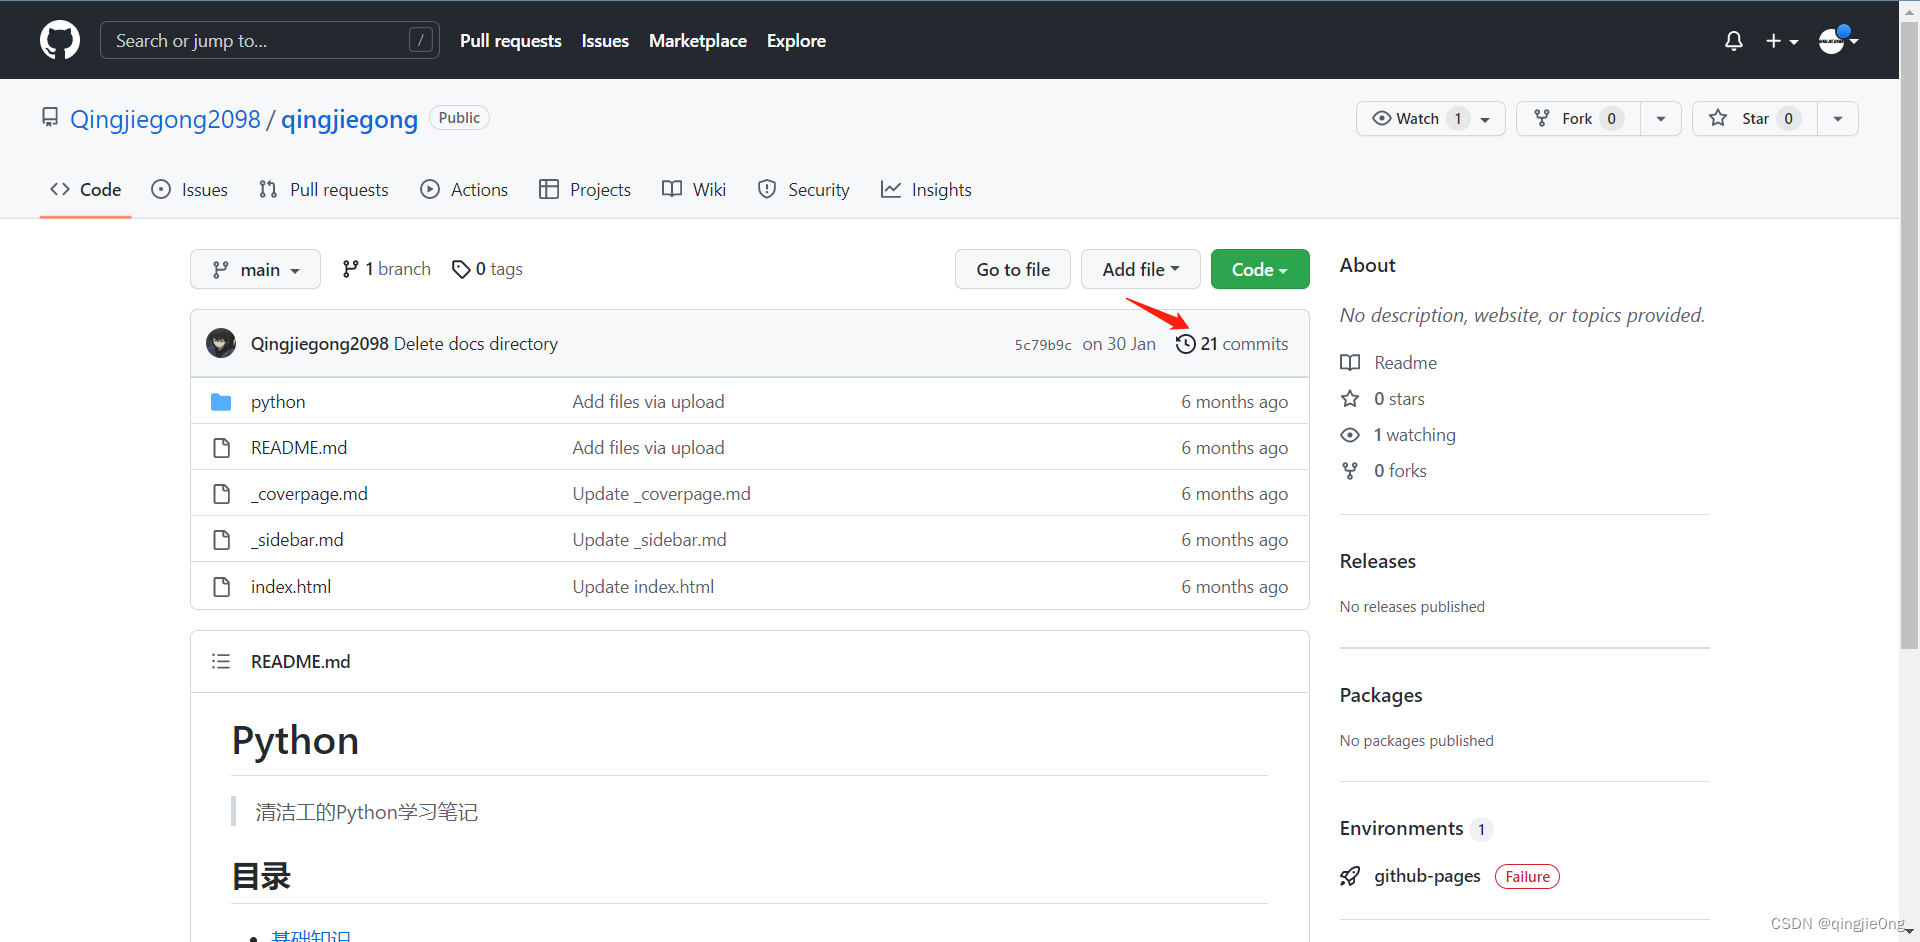Open the main branch selector
The height and width of the screenshot is (942, 1920).
255,269
